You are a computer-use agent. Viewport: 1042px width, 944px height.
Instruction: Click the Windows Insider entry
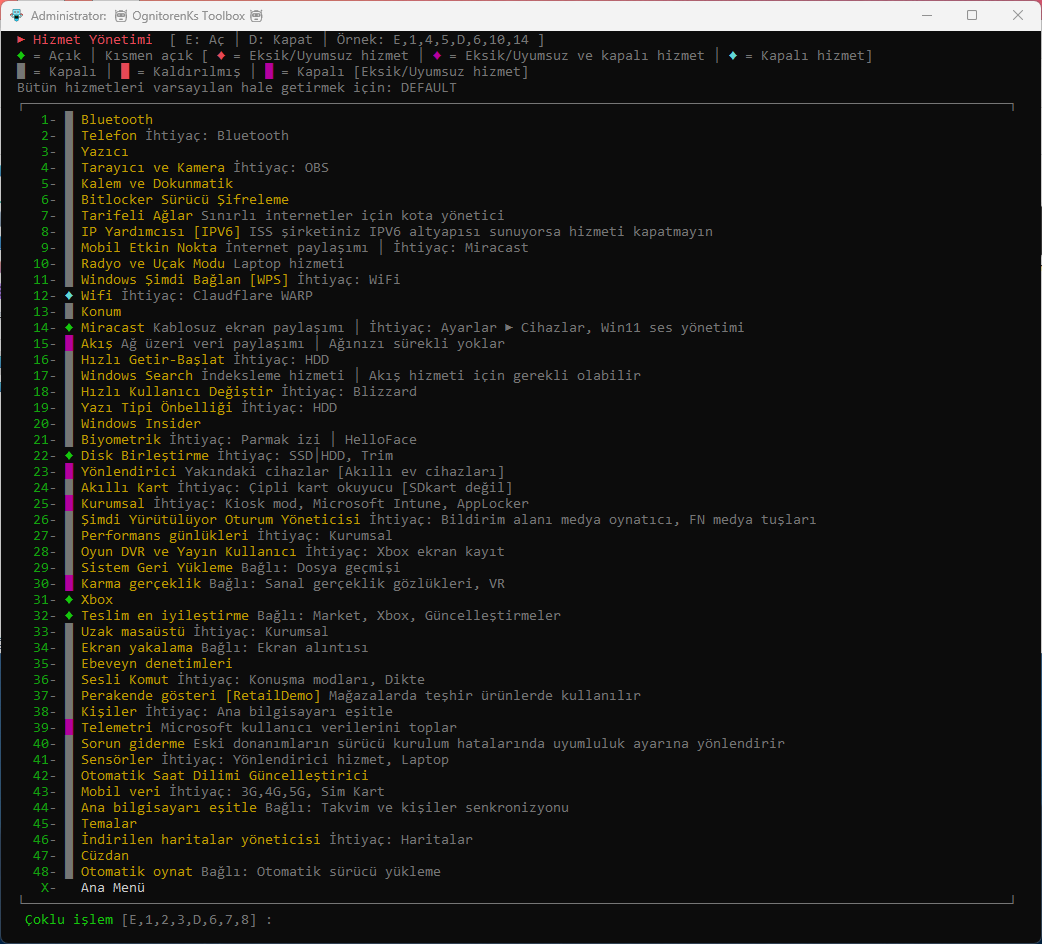[x=141, y=423]
